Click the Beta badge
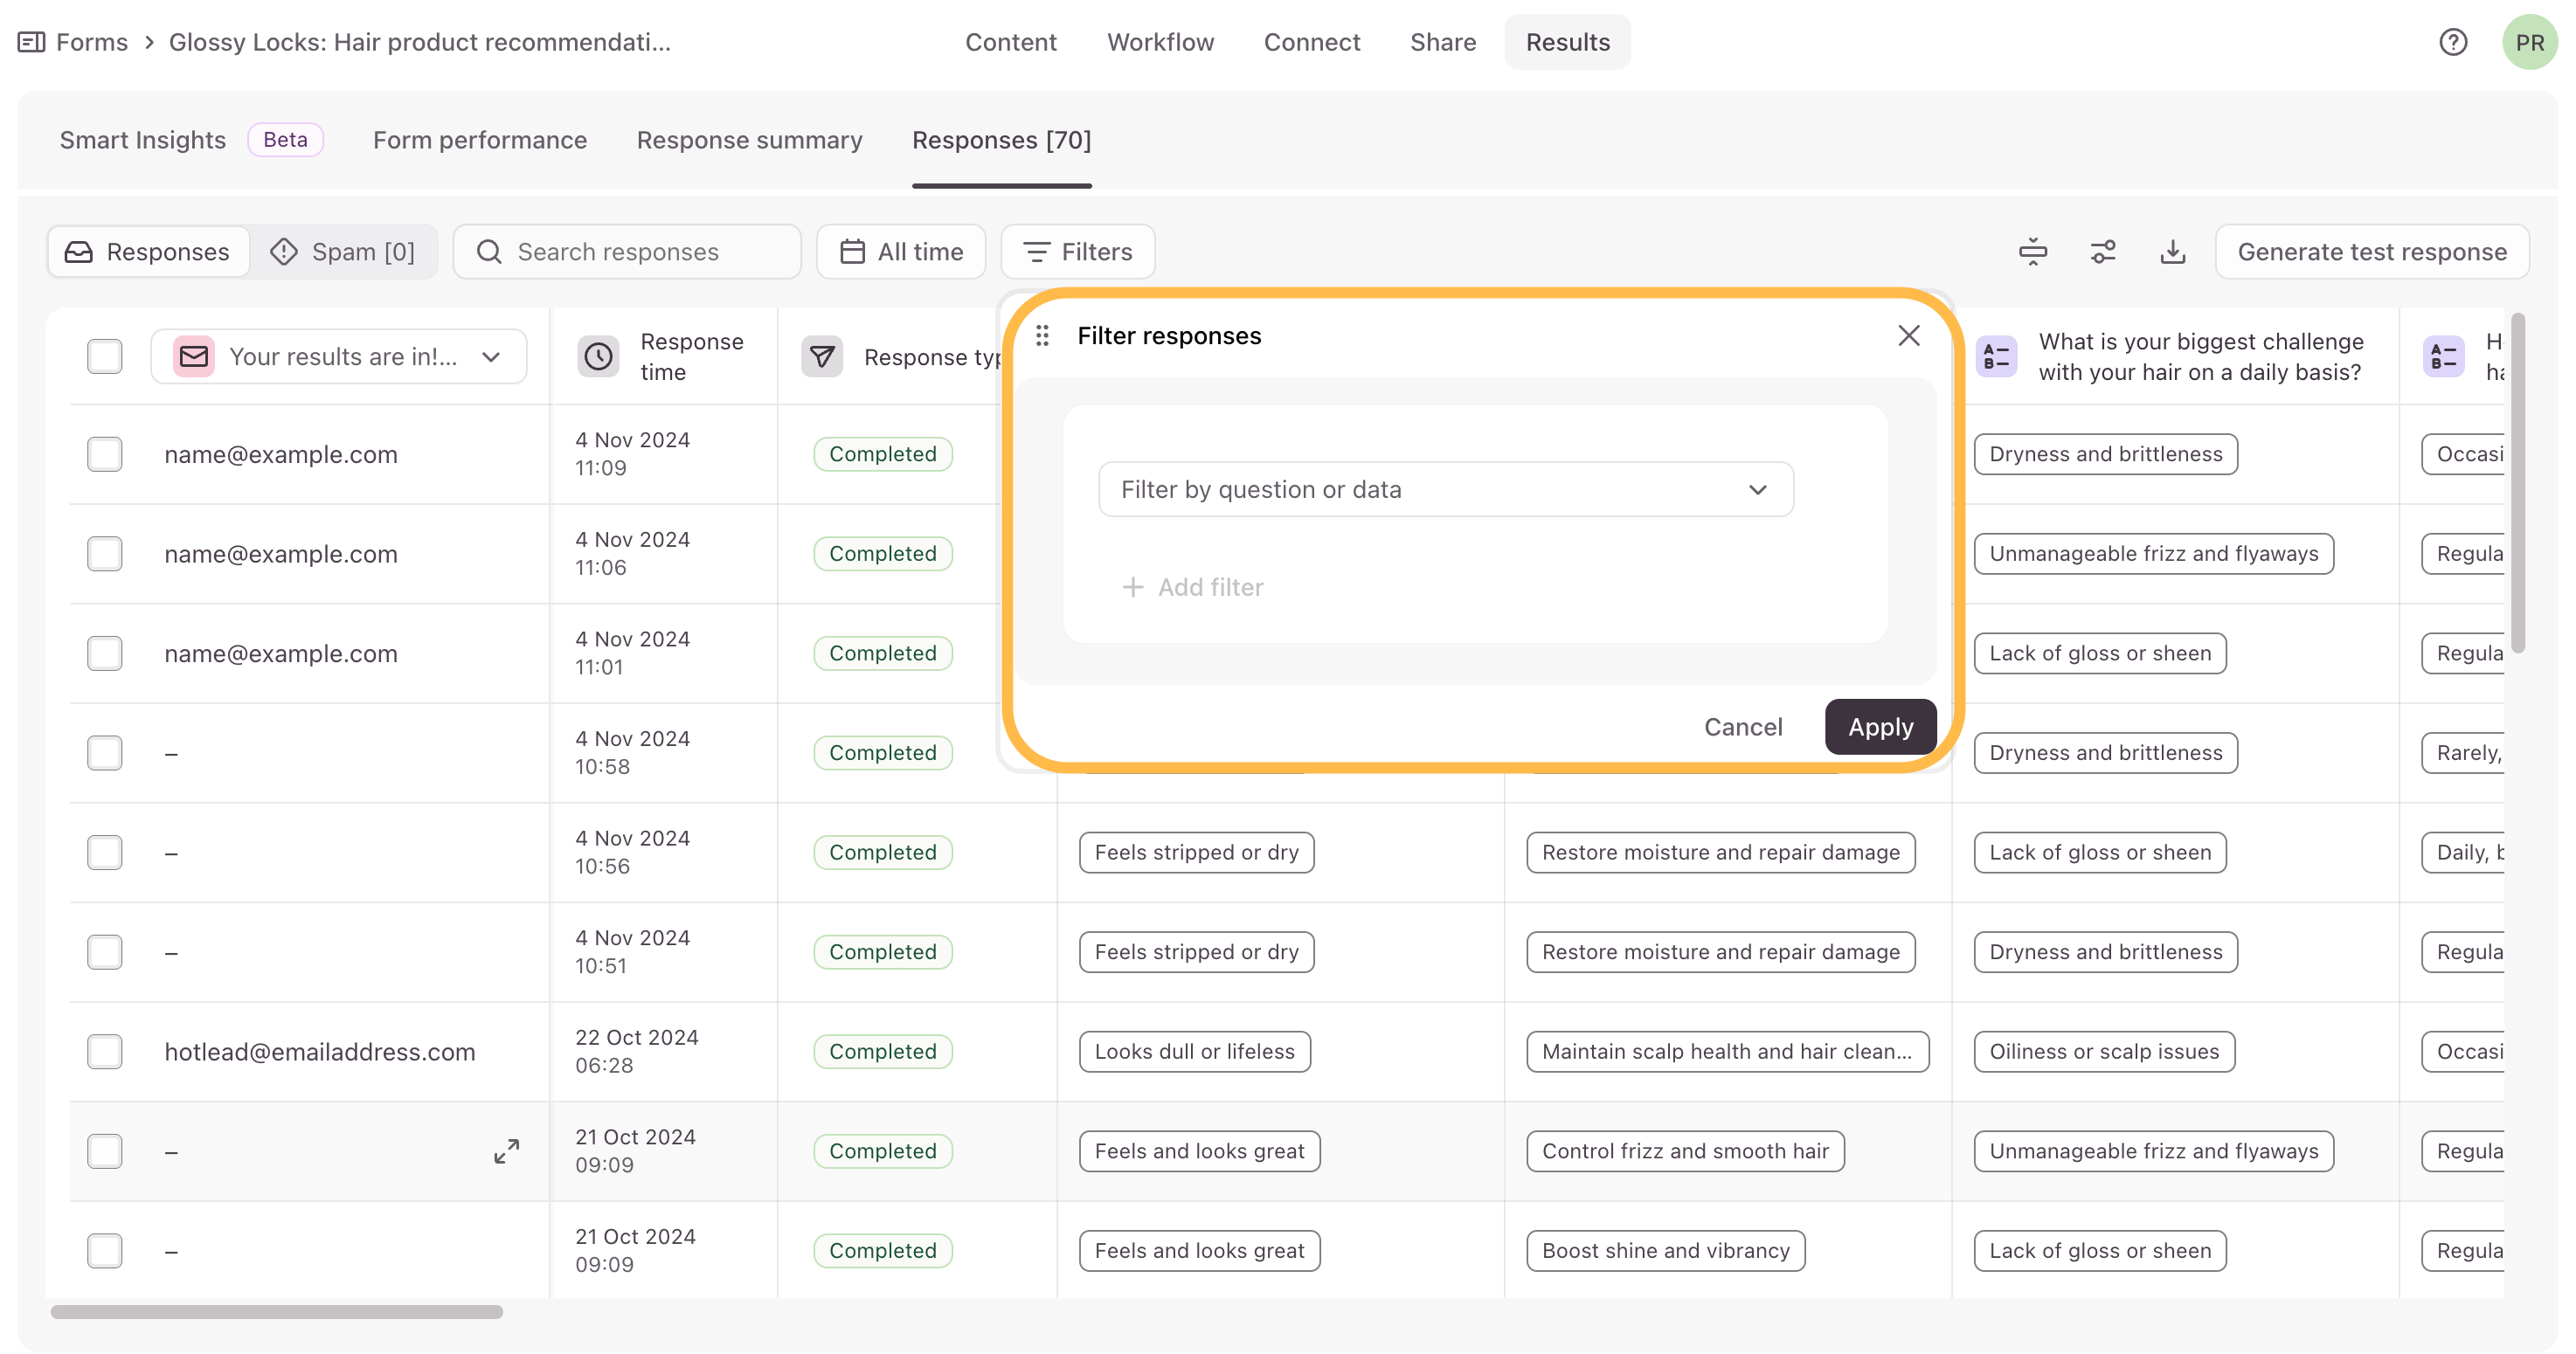Viewport: 2576px width, 1354px height. coord(285,140)
